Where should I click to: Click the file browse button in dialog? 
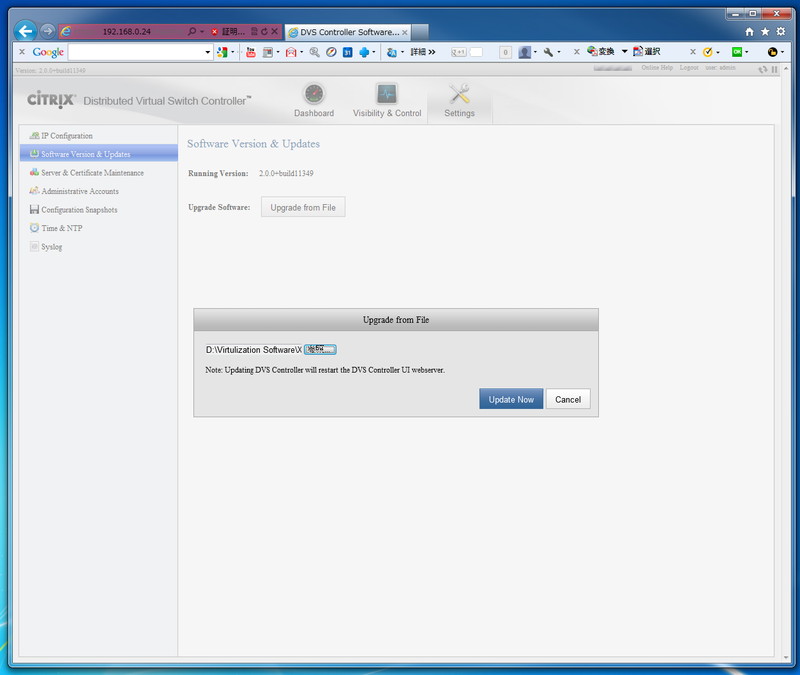(320, 349)
